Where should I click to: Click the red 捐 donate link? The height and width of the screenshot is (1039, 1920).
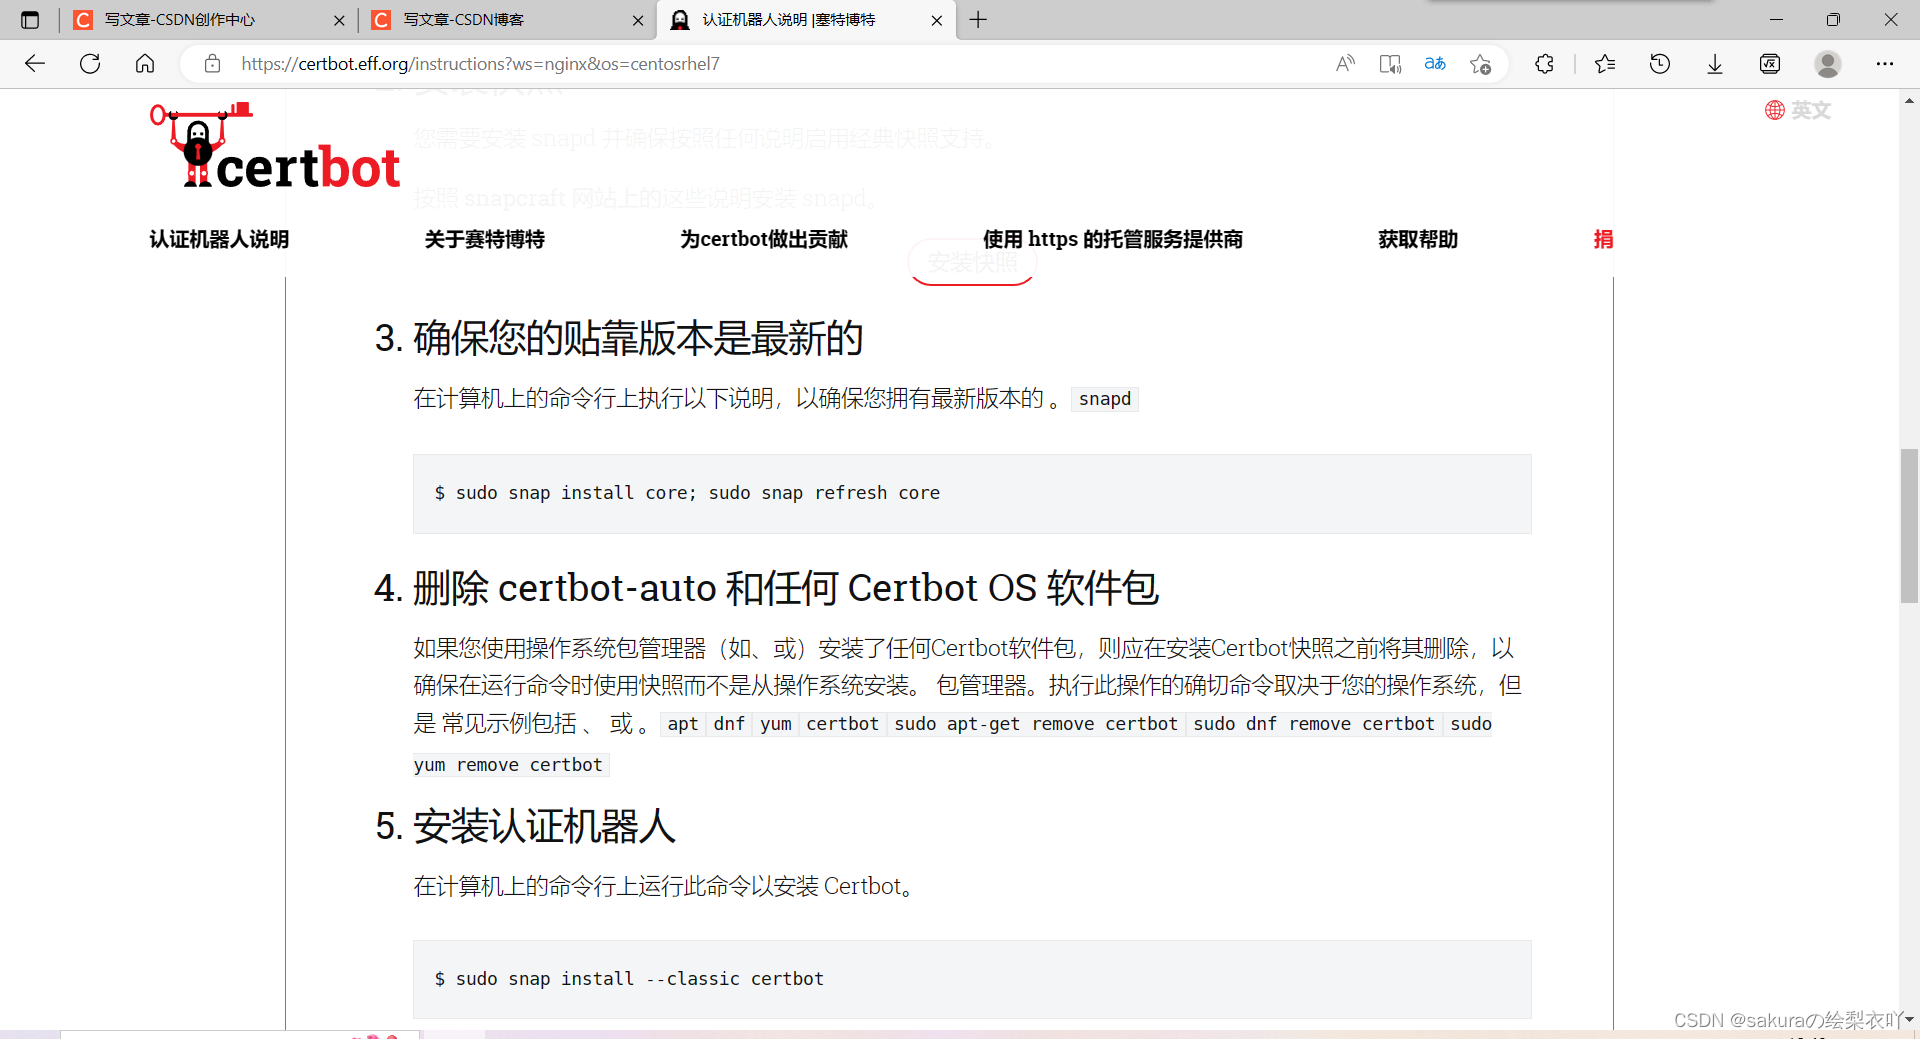1603,239
